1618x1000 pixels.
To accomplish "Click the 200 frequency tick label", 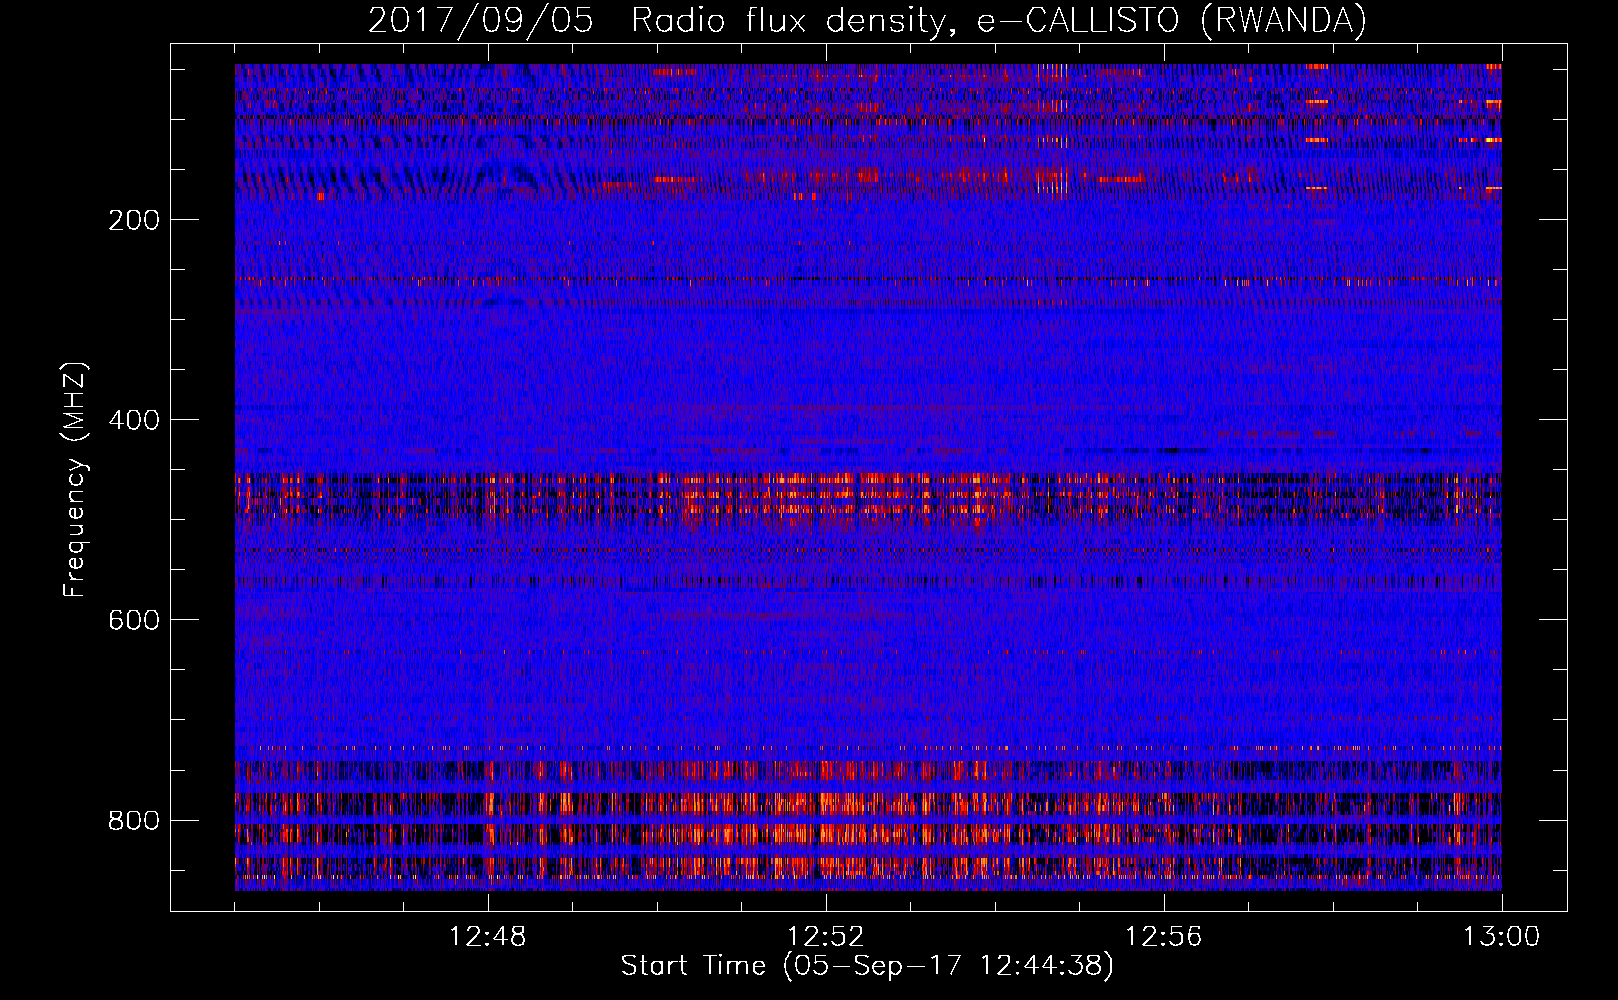I will (x=134, y=220).
